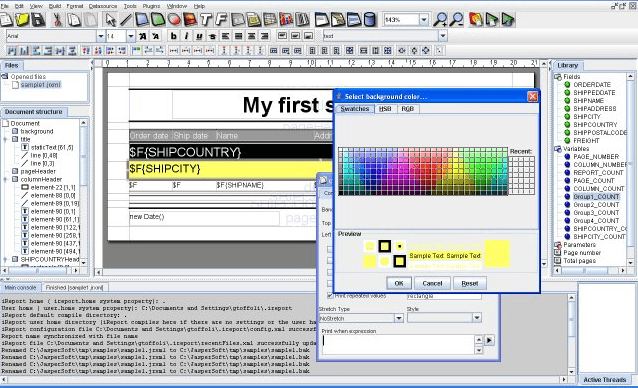Select Group1_COUNT variable in Library
This screenshot has width=638, height=388.
point(596,197)
